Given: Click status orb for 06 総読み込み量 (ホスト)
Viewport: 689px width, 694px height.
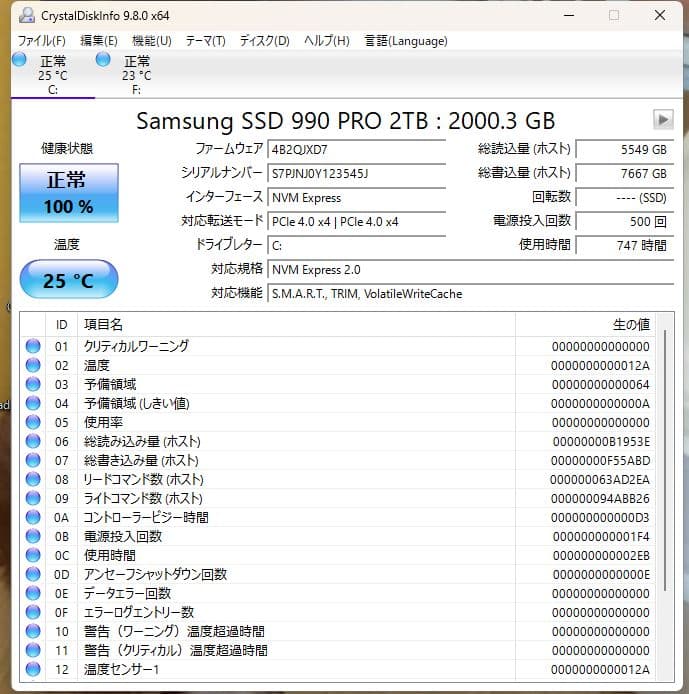Looking at the screenshot, I should click(x=33, y=441).
